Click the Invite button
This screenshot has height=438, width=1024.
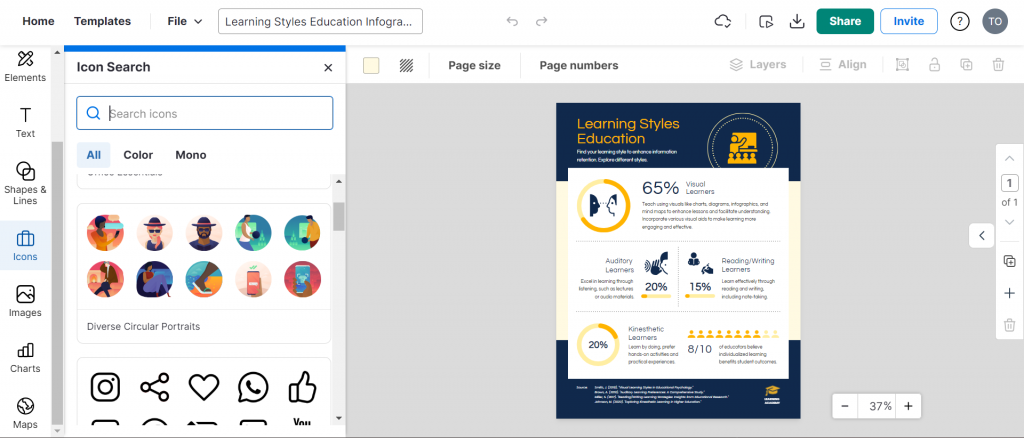[x=908, y=21]
